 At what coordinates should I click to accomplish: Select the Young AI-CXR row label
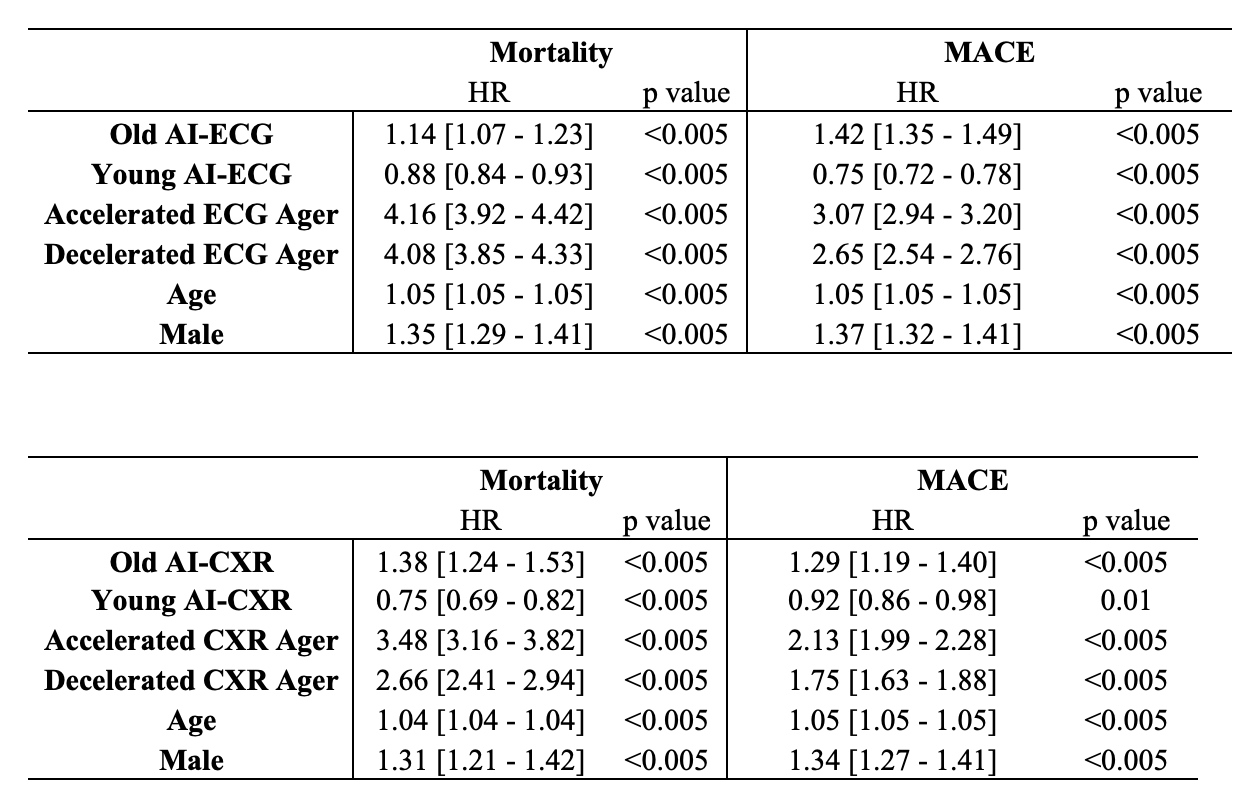click(x=191, y=601)
